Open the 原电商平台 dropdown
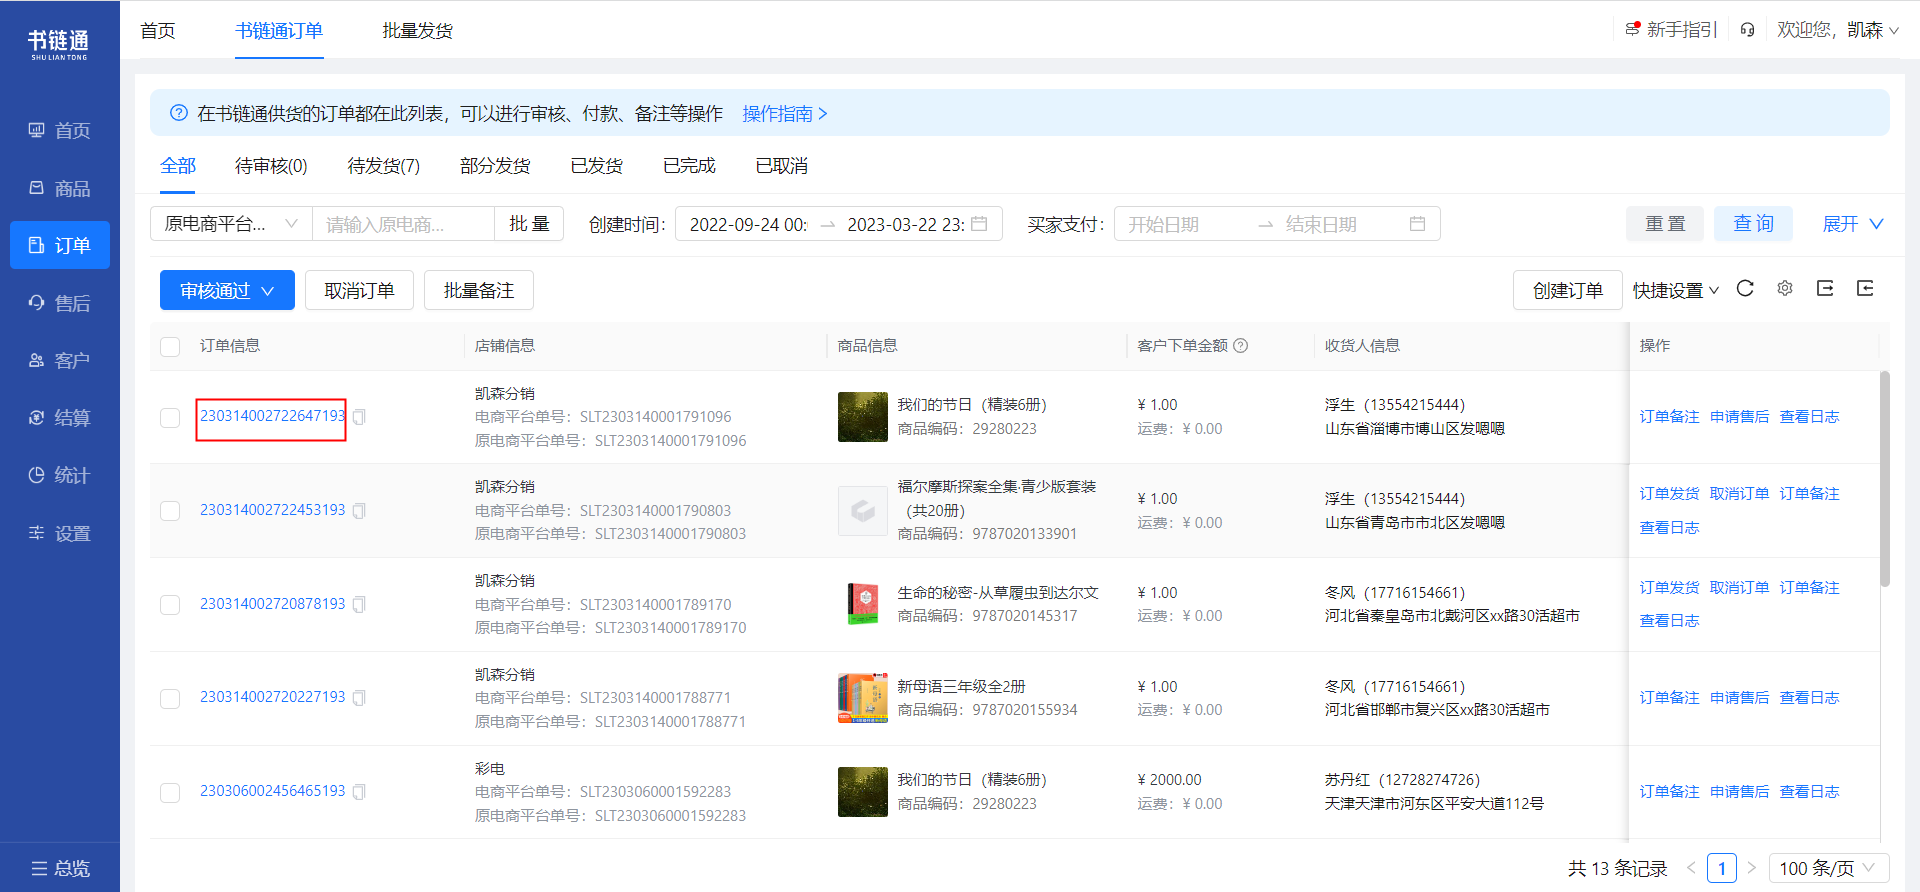 (231, 224)
